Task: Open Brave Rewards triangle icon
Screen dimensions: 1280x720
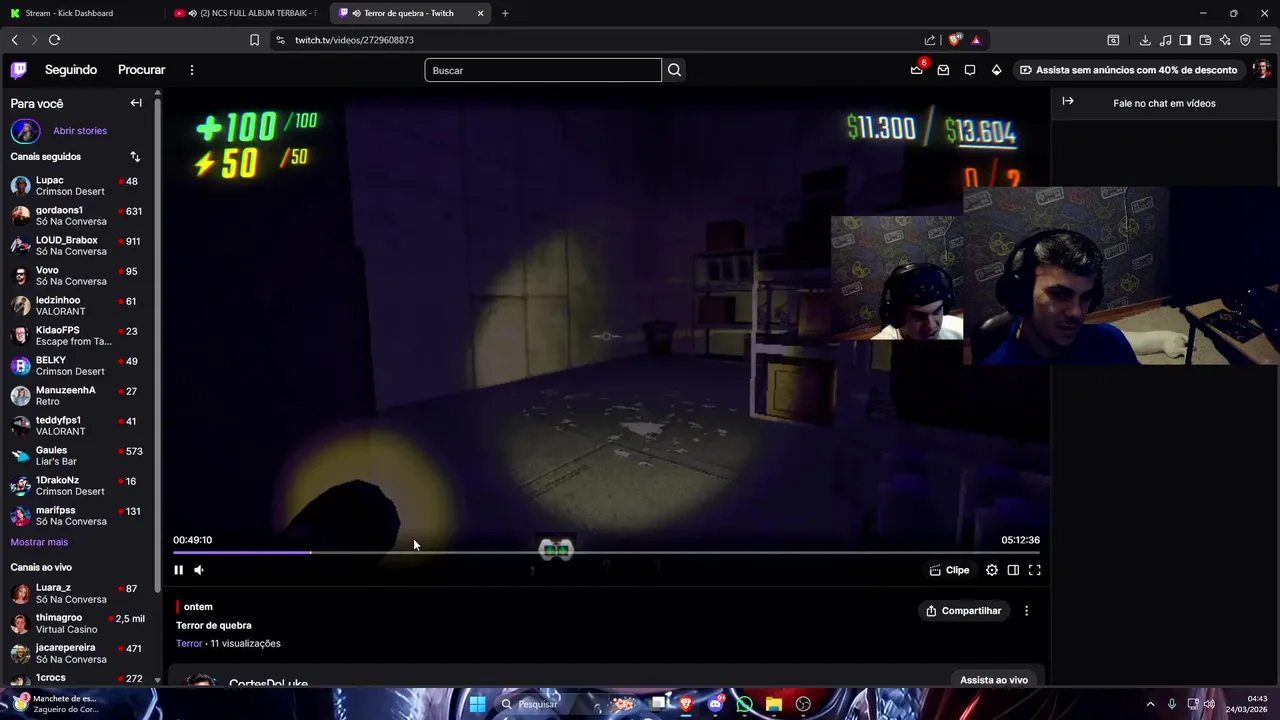Action: coord(976,40)
